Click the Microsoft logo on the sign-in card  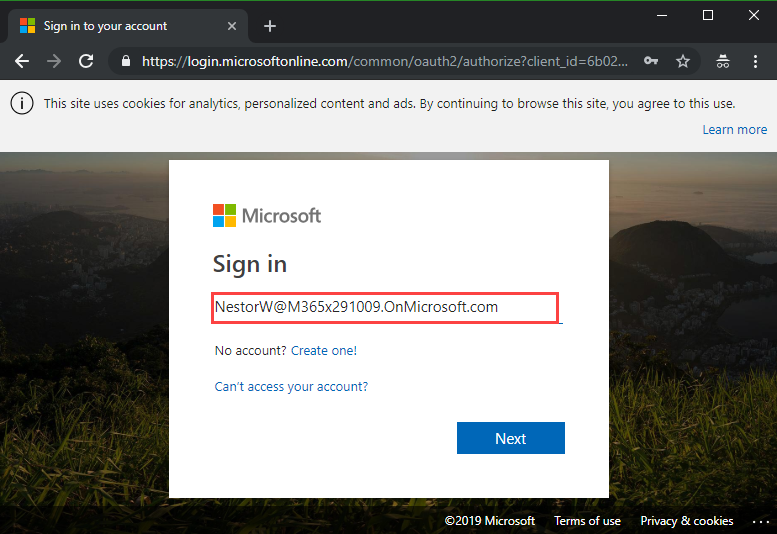(x=267, y=215)
